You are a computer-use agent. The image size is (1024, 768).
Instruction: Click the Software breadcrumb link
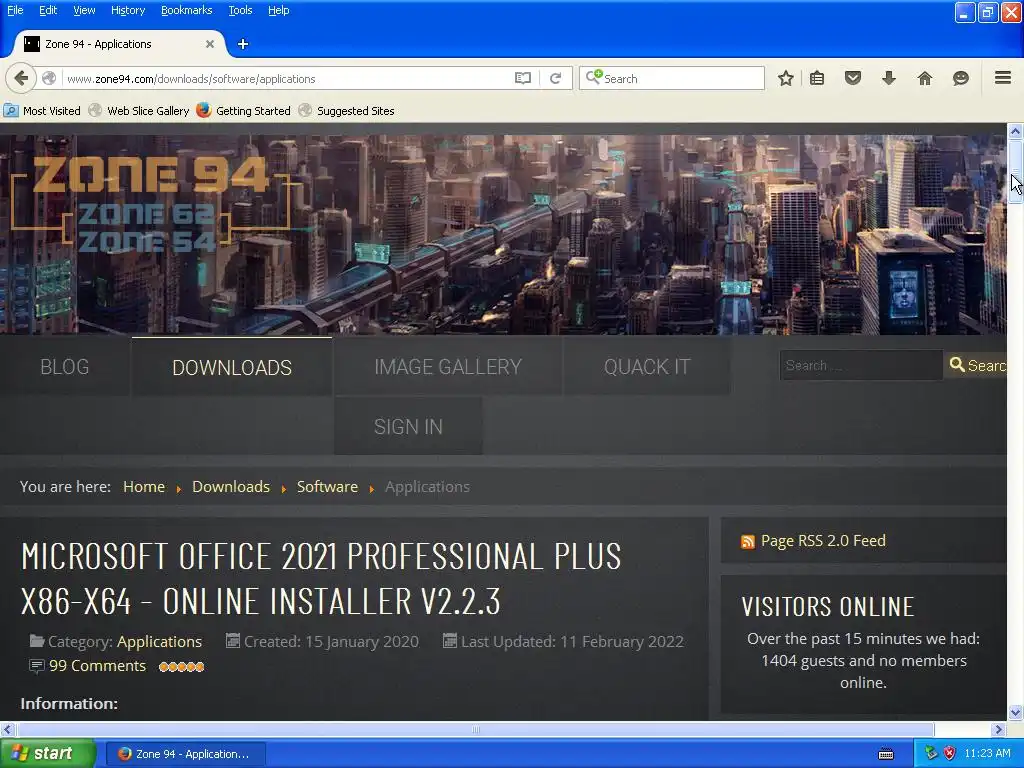pyautogui.click(x=327, y=487)
